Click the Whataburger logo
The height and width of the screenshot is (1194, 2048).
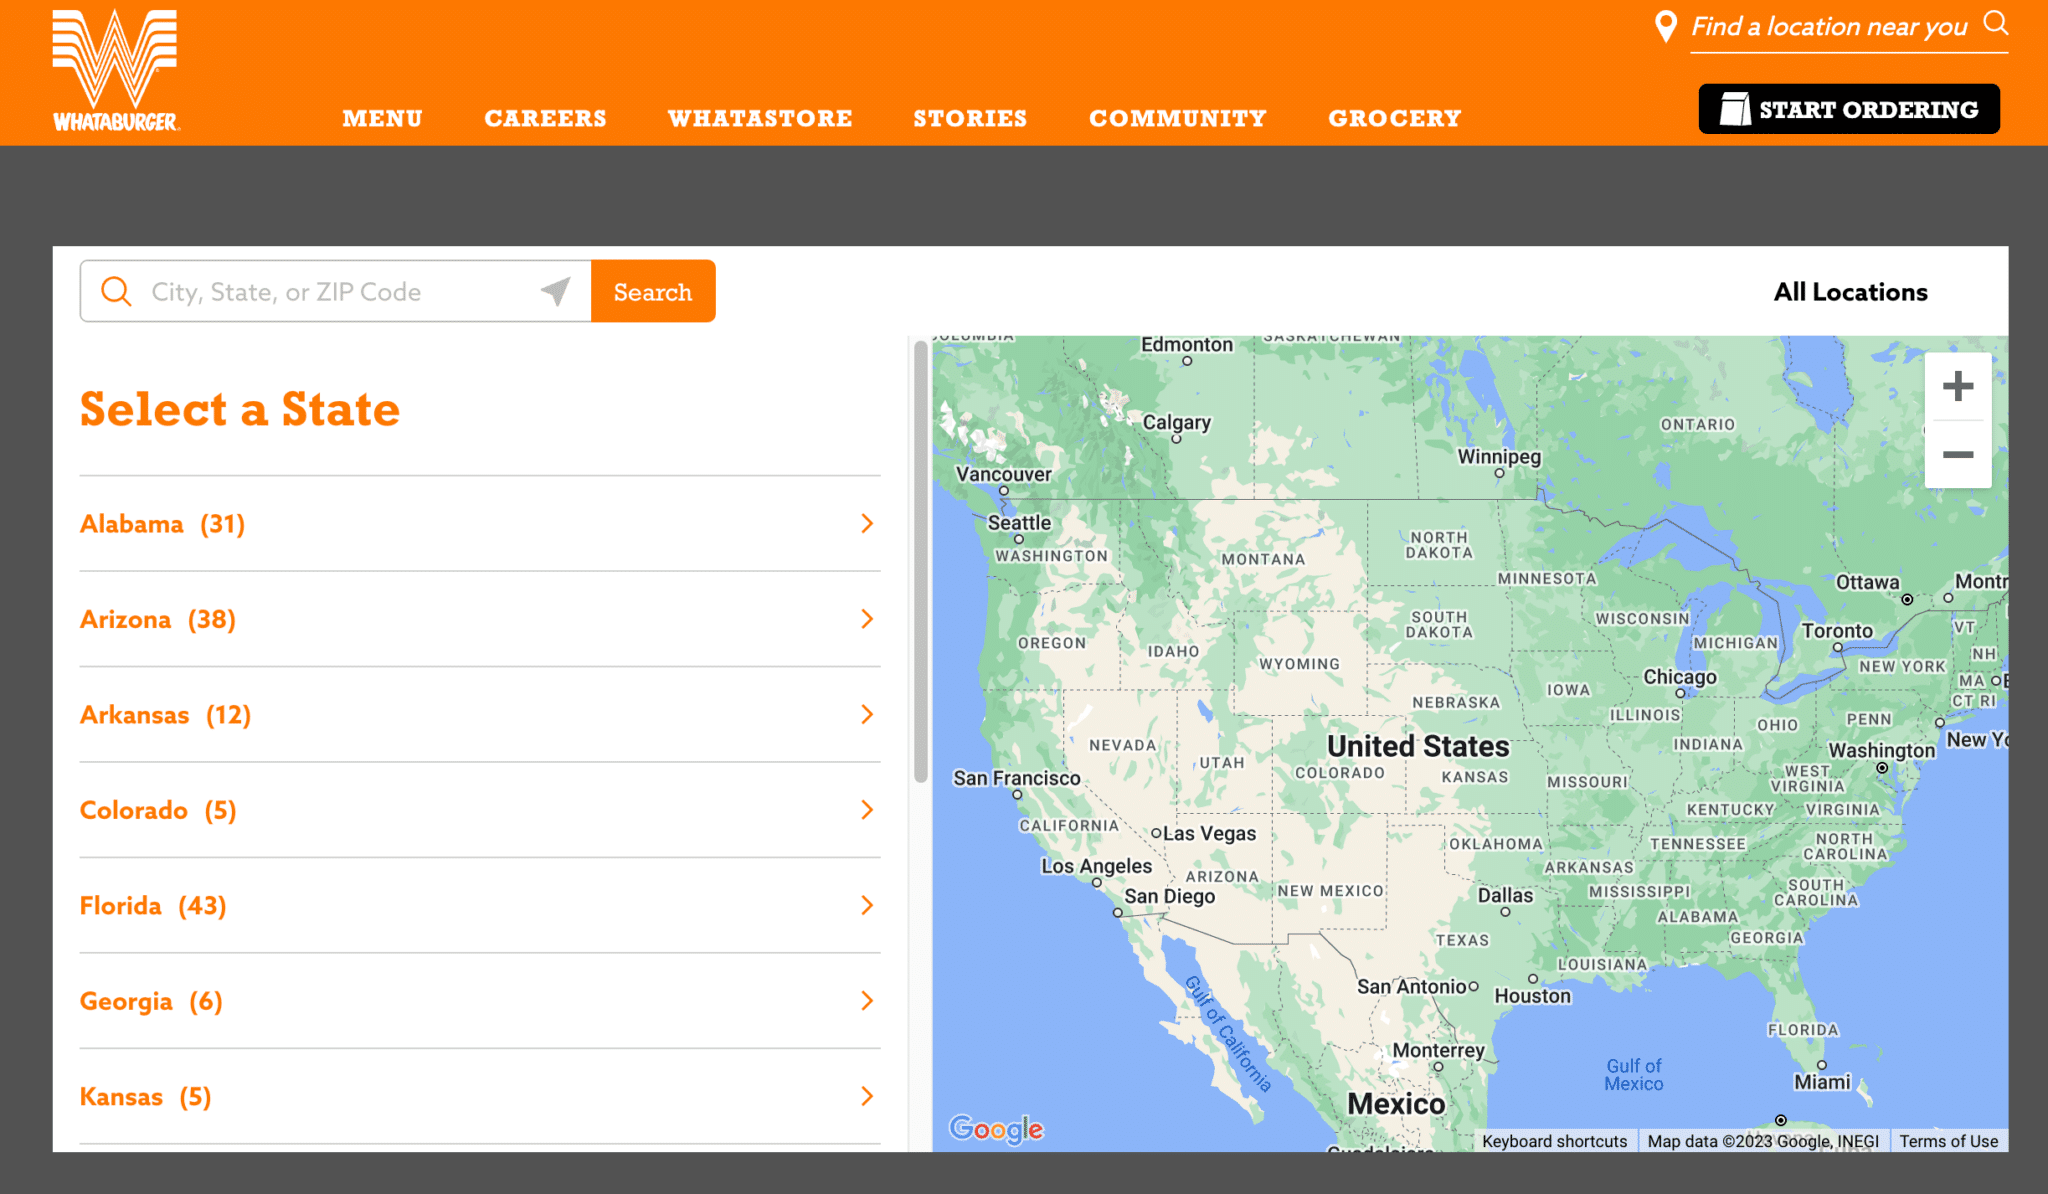coord(115,70)
